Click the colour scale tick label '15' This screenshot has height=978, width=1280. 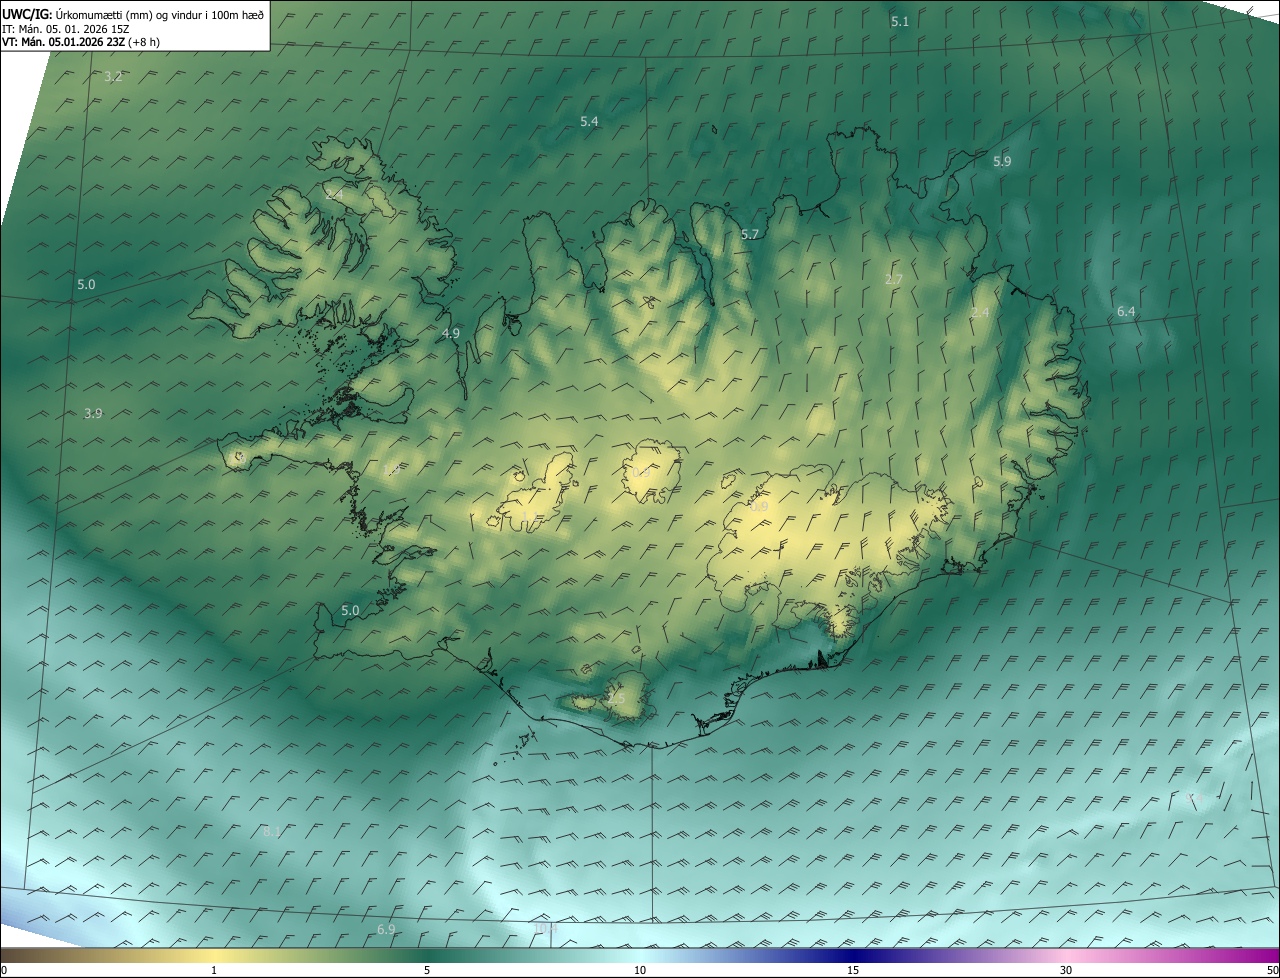853,970
